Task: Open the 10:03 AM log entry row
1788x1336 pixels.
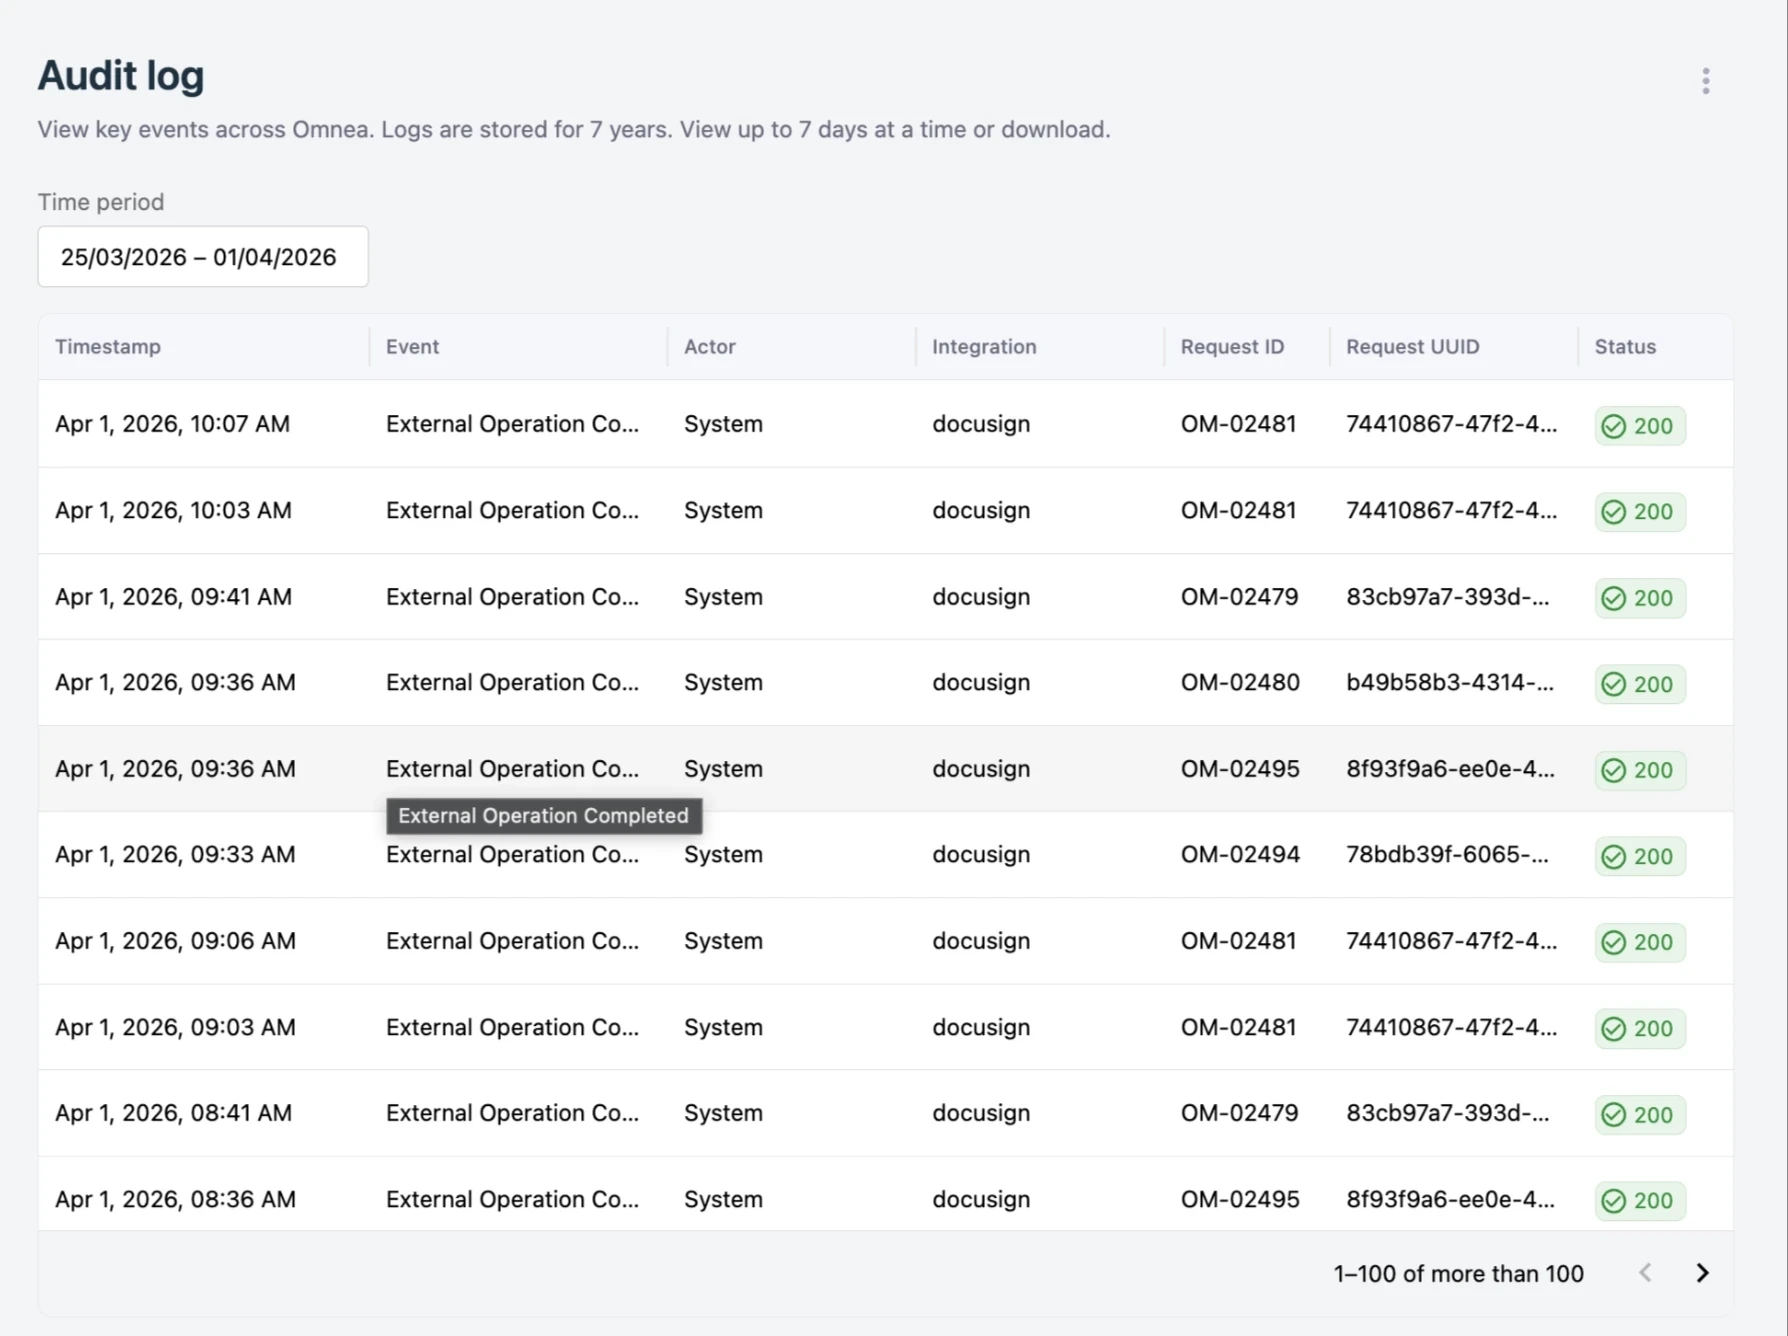Action: tap(886, 511)
